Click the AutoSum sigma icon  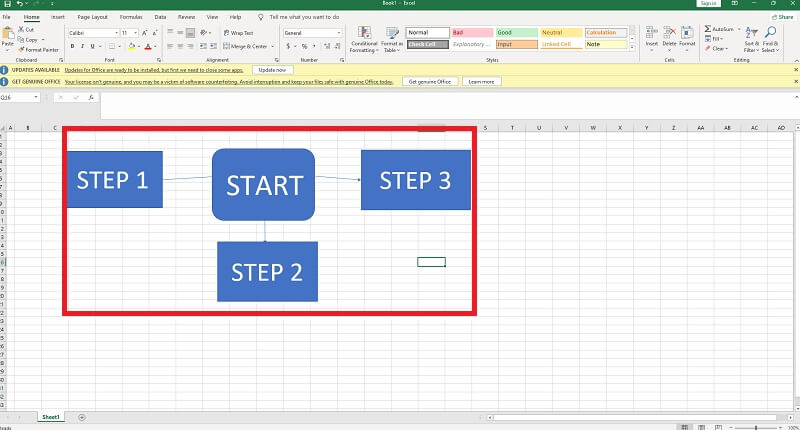pos(708,29)
